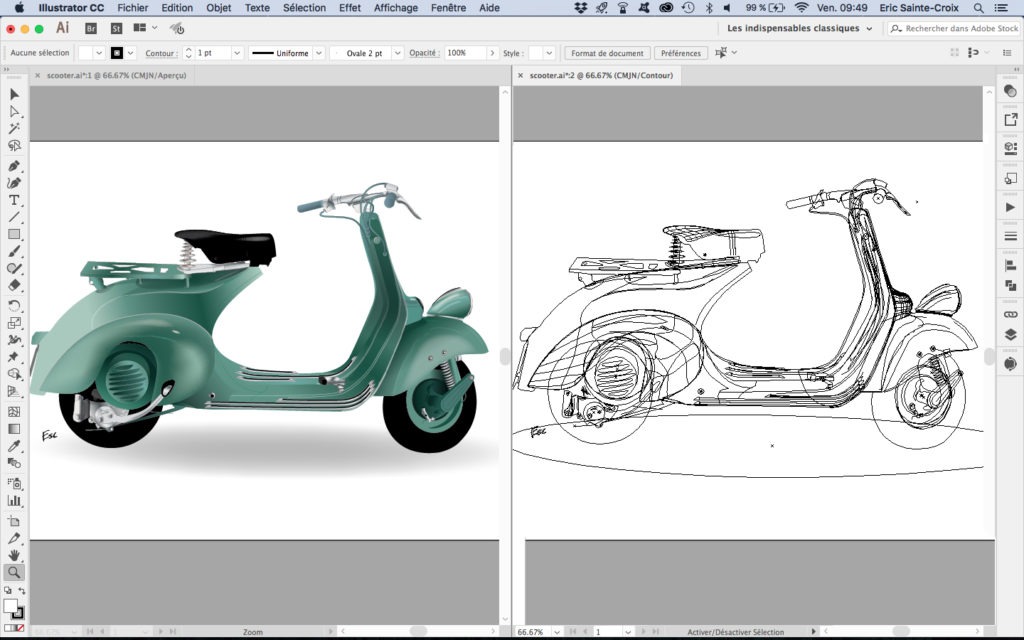
Task: Select the Artboard tool
Action: coord(14,520)
